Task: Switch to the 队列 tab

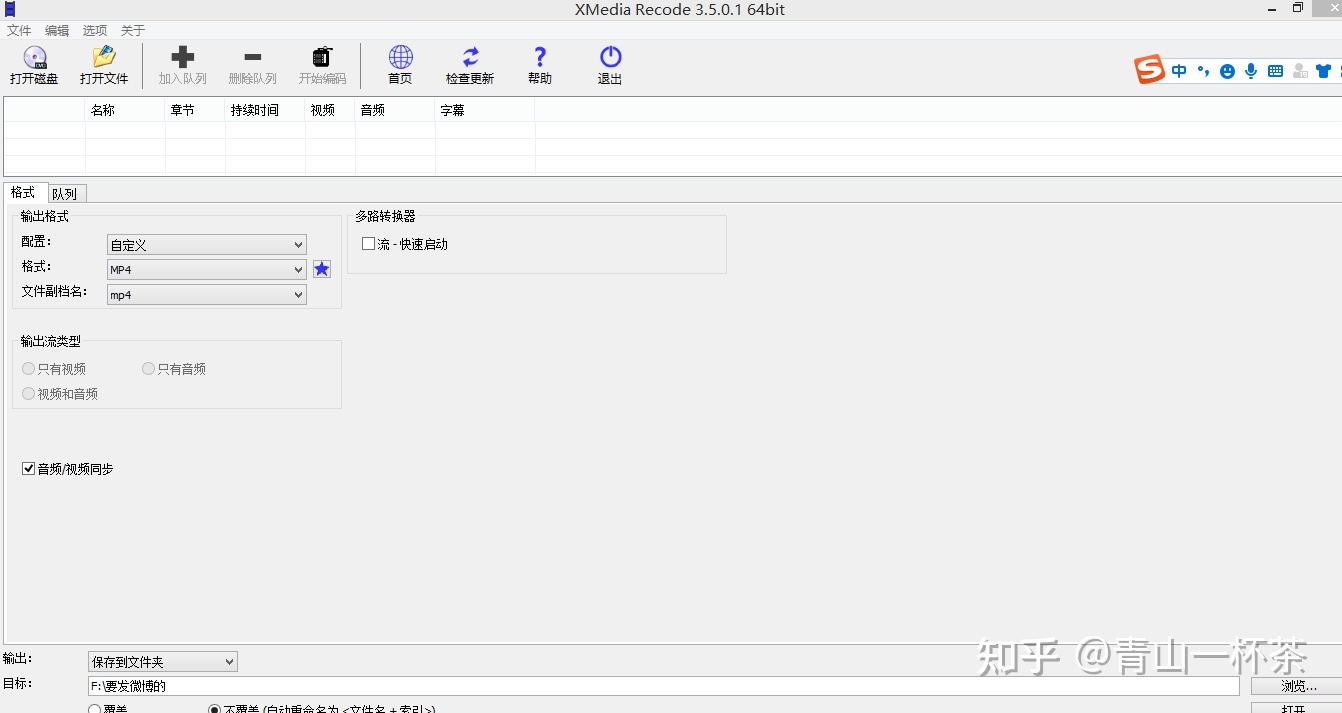Action: pos(65,194)
